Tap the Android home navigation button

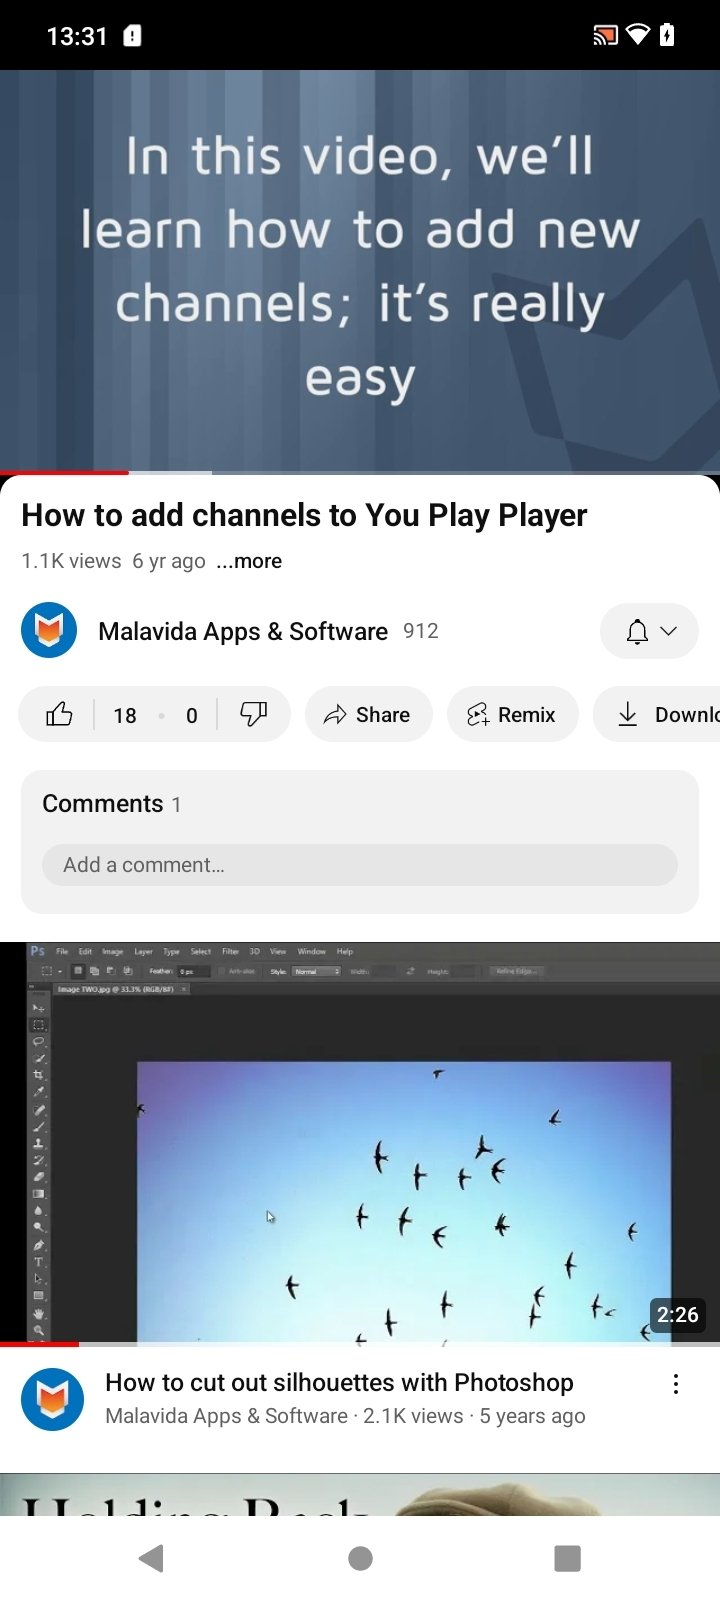(x=360, y=1558)
